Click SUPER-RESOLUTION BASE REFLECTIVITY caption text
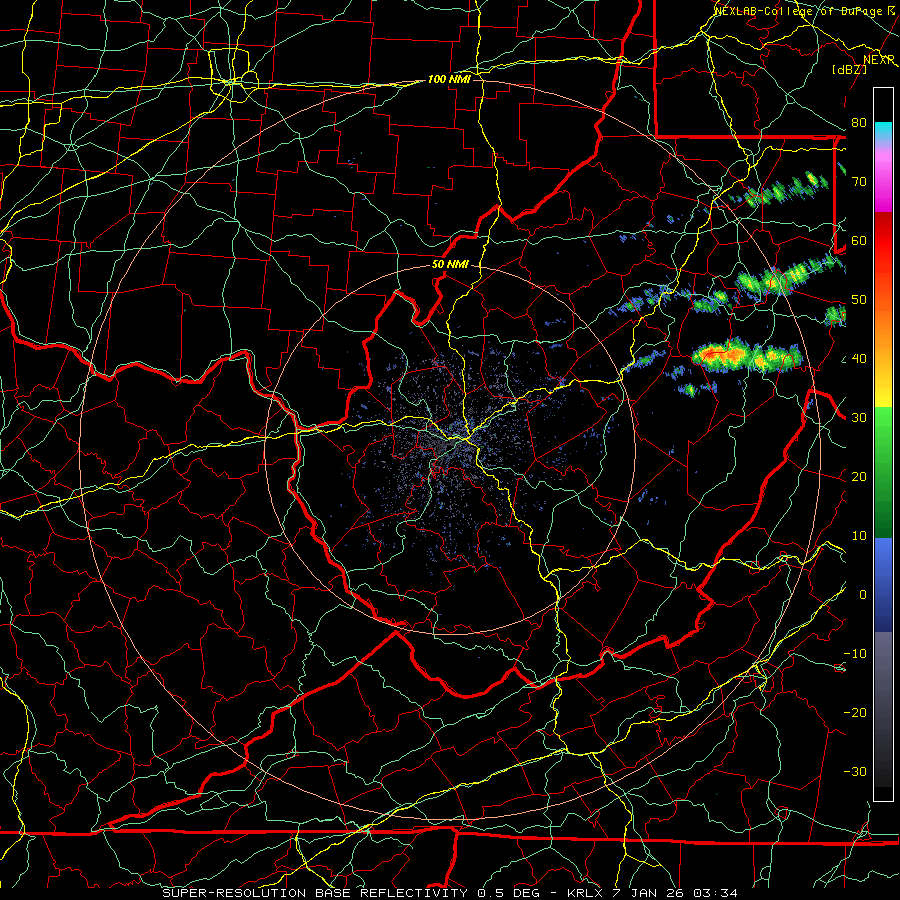Screen dimensions: 900x900 coord(315,893)
